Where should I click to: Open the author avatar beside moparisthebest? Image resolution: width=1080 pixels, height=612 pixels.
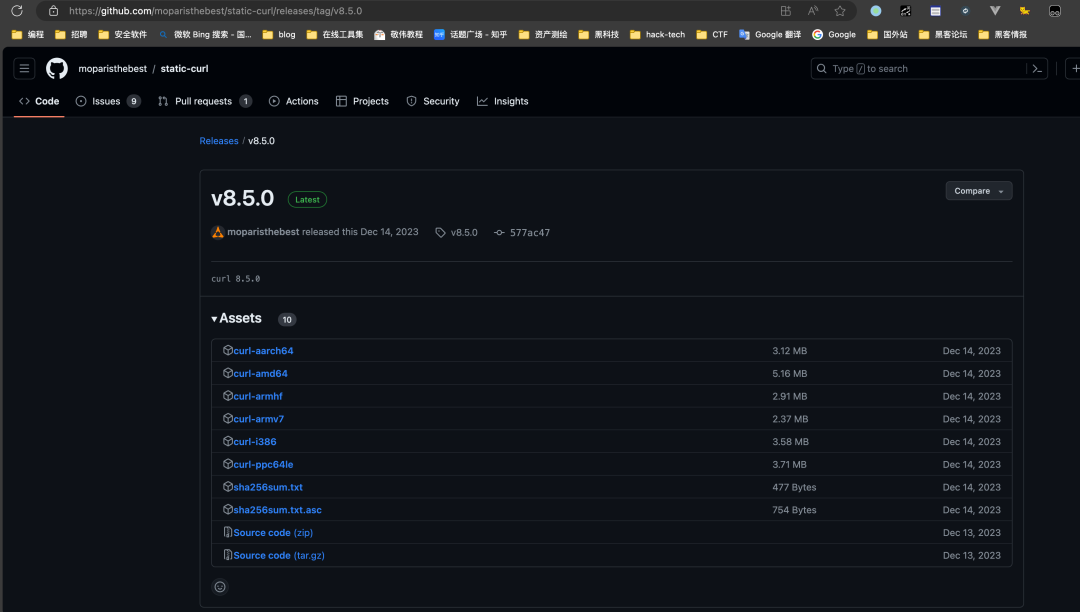coord(218,233)
